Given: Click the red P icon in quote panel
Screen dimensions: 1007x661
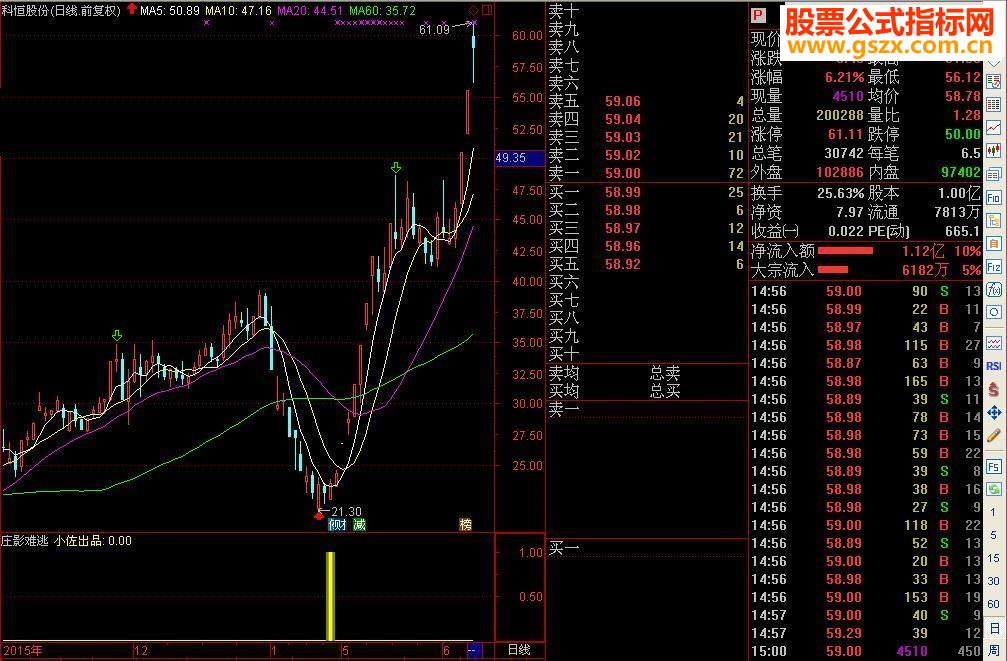Looking at the screenshot, I should (x=758, y=15).
